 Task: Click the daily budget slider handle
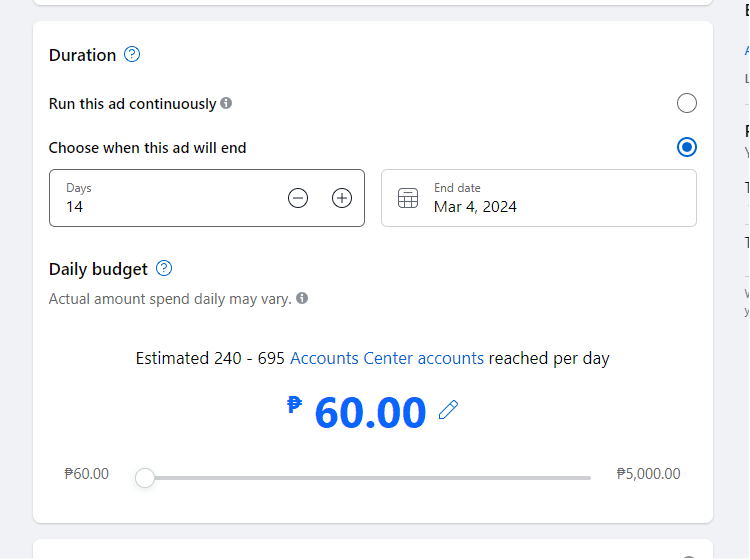pos(144,478)
